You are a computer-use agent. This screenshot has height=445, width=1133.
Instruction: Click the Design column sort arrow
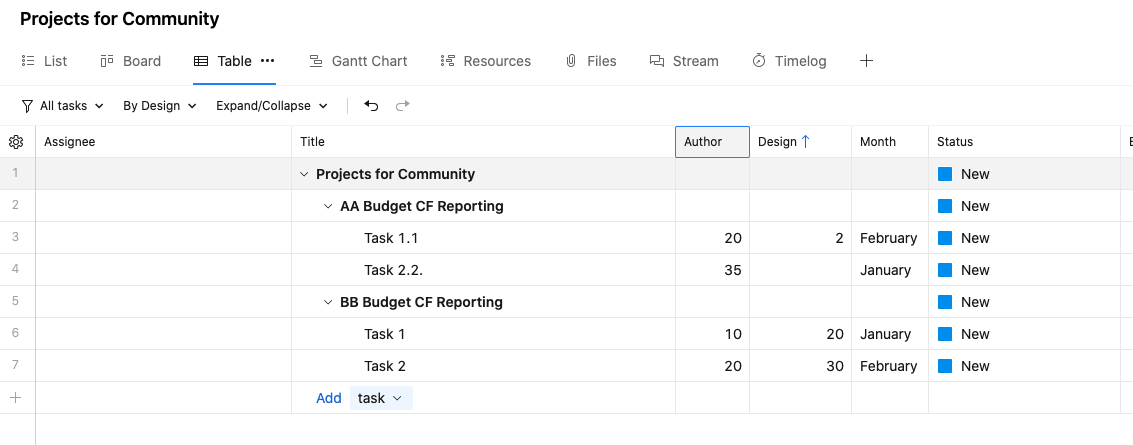(806, 142)
